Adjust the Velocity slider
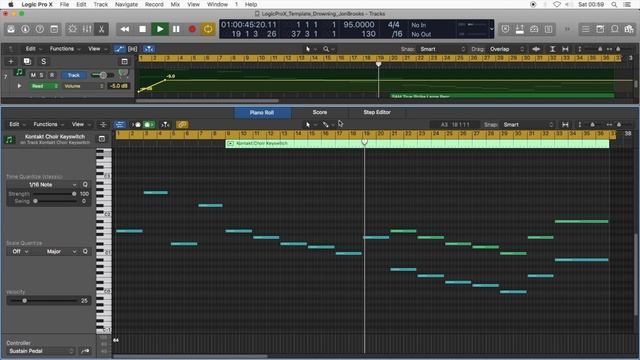Screen dimensions: 640x360 [43, 301]
